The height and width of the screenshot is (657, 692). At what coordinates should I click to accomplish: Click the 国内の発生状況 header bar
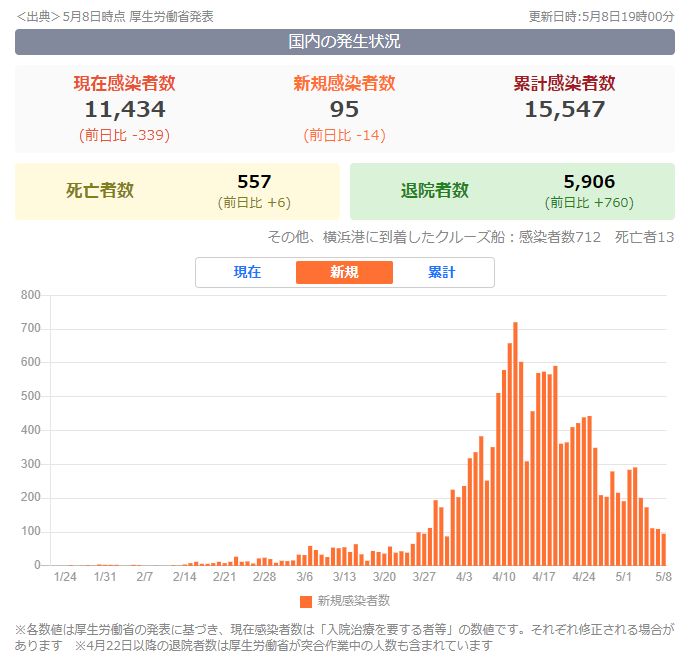(345, 42)
